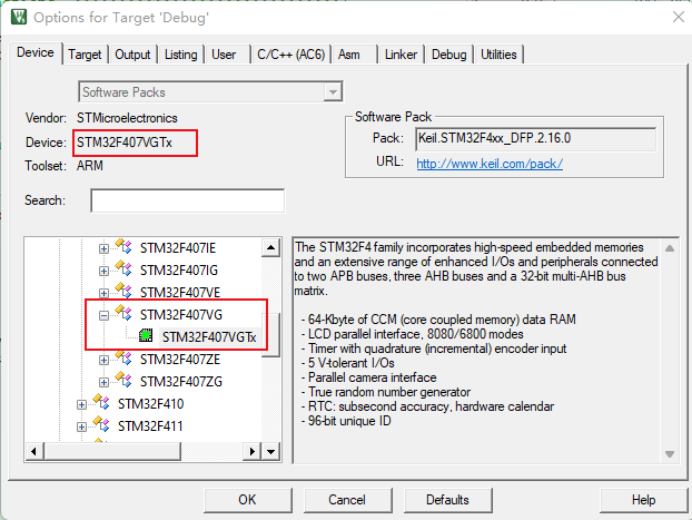Expand the STM32F410 tree node

click(x=82, y=404)
